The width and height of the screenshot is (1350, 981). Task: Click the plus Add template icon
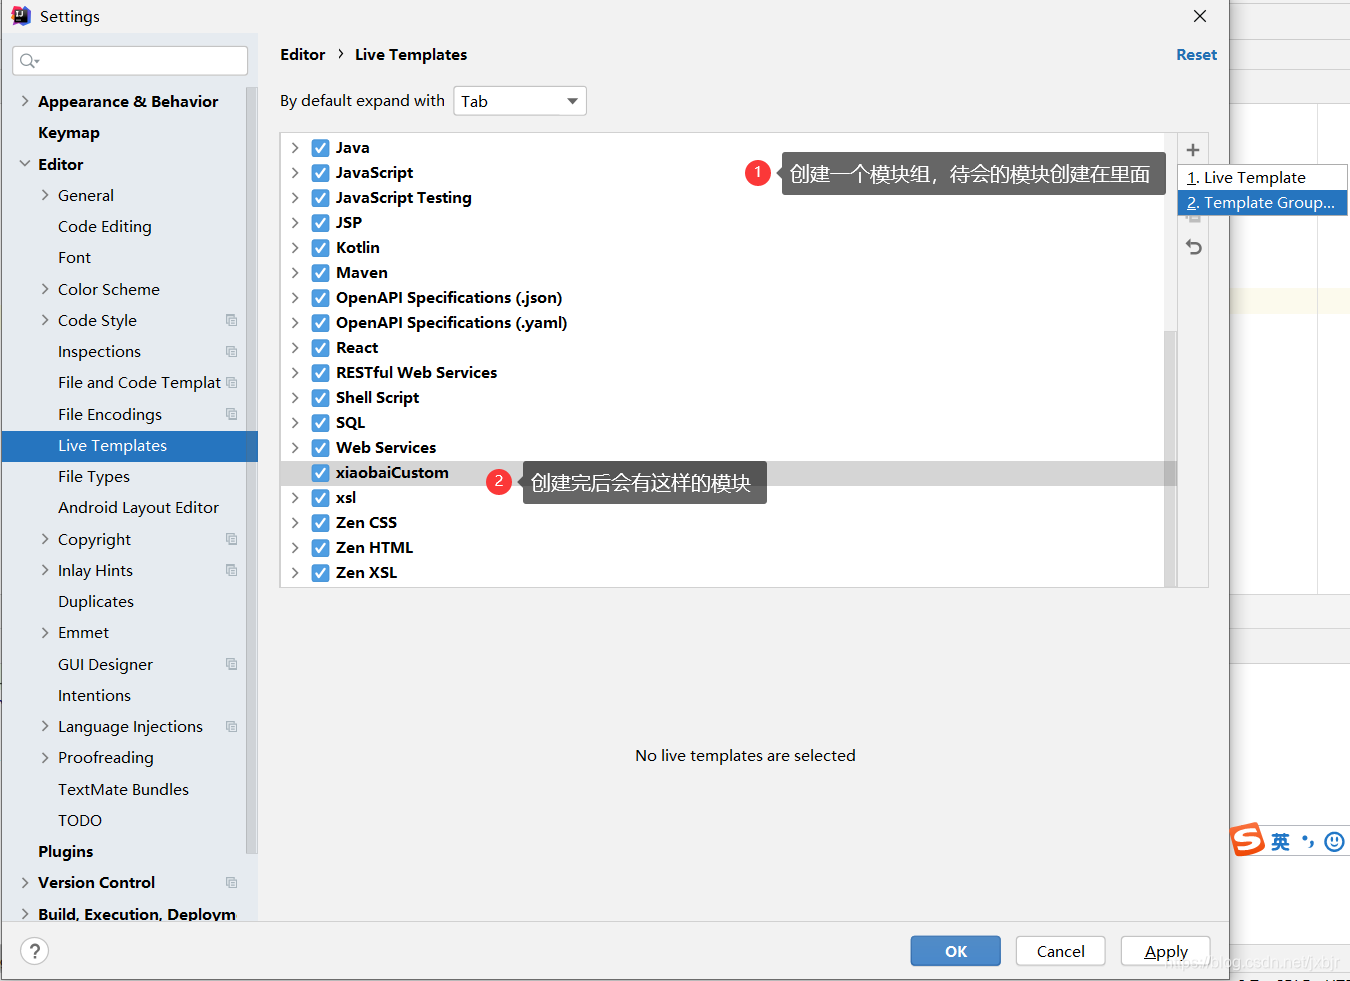[x=1193, y=150]
